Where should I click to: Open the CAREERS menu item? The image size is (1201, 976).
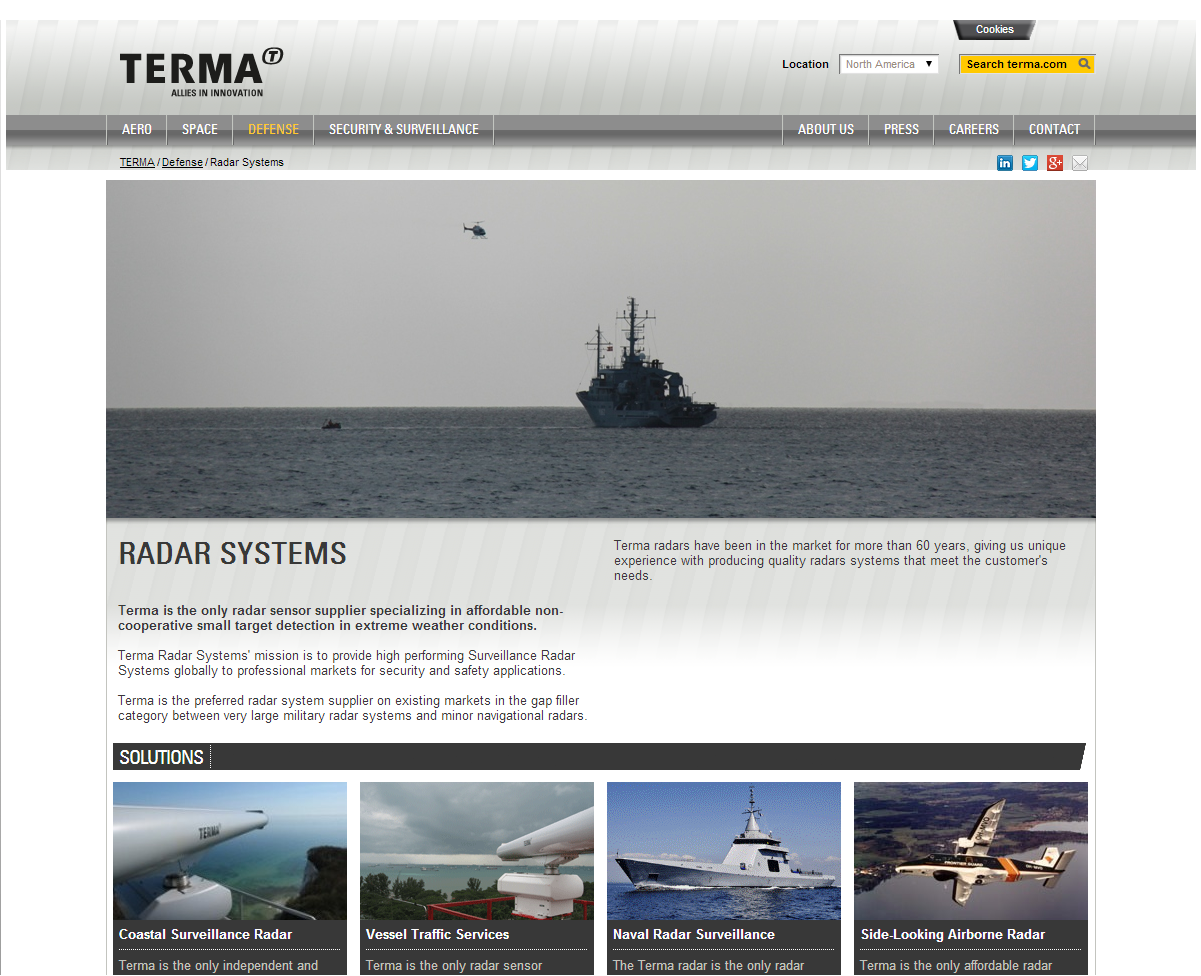click(x=973, y=129)
